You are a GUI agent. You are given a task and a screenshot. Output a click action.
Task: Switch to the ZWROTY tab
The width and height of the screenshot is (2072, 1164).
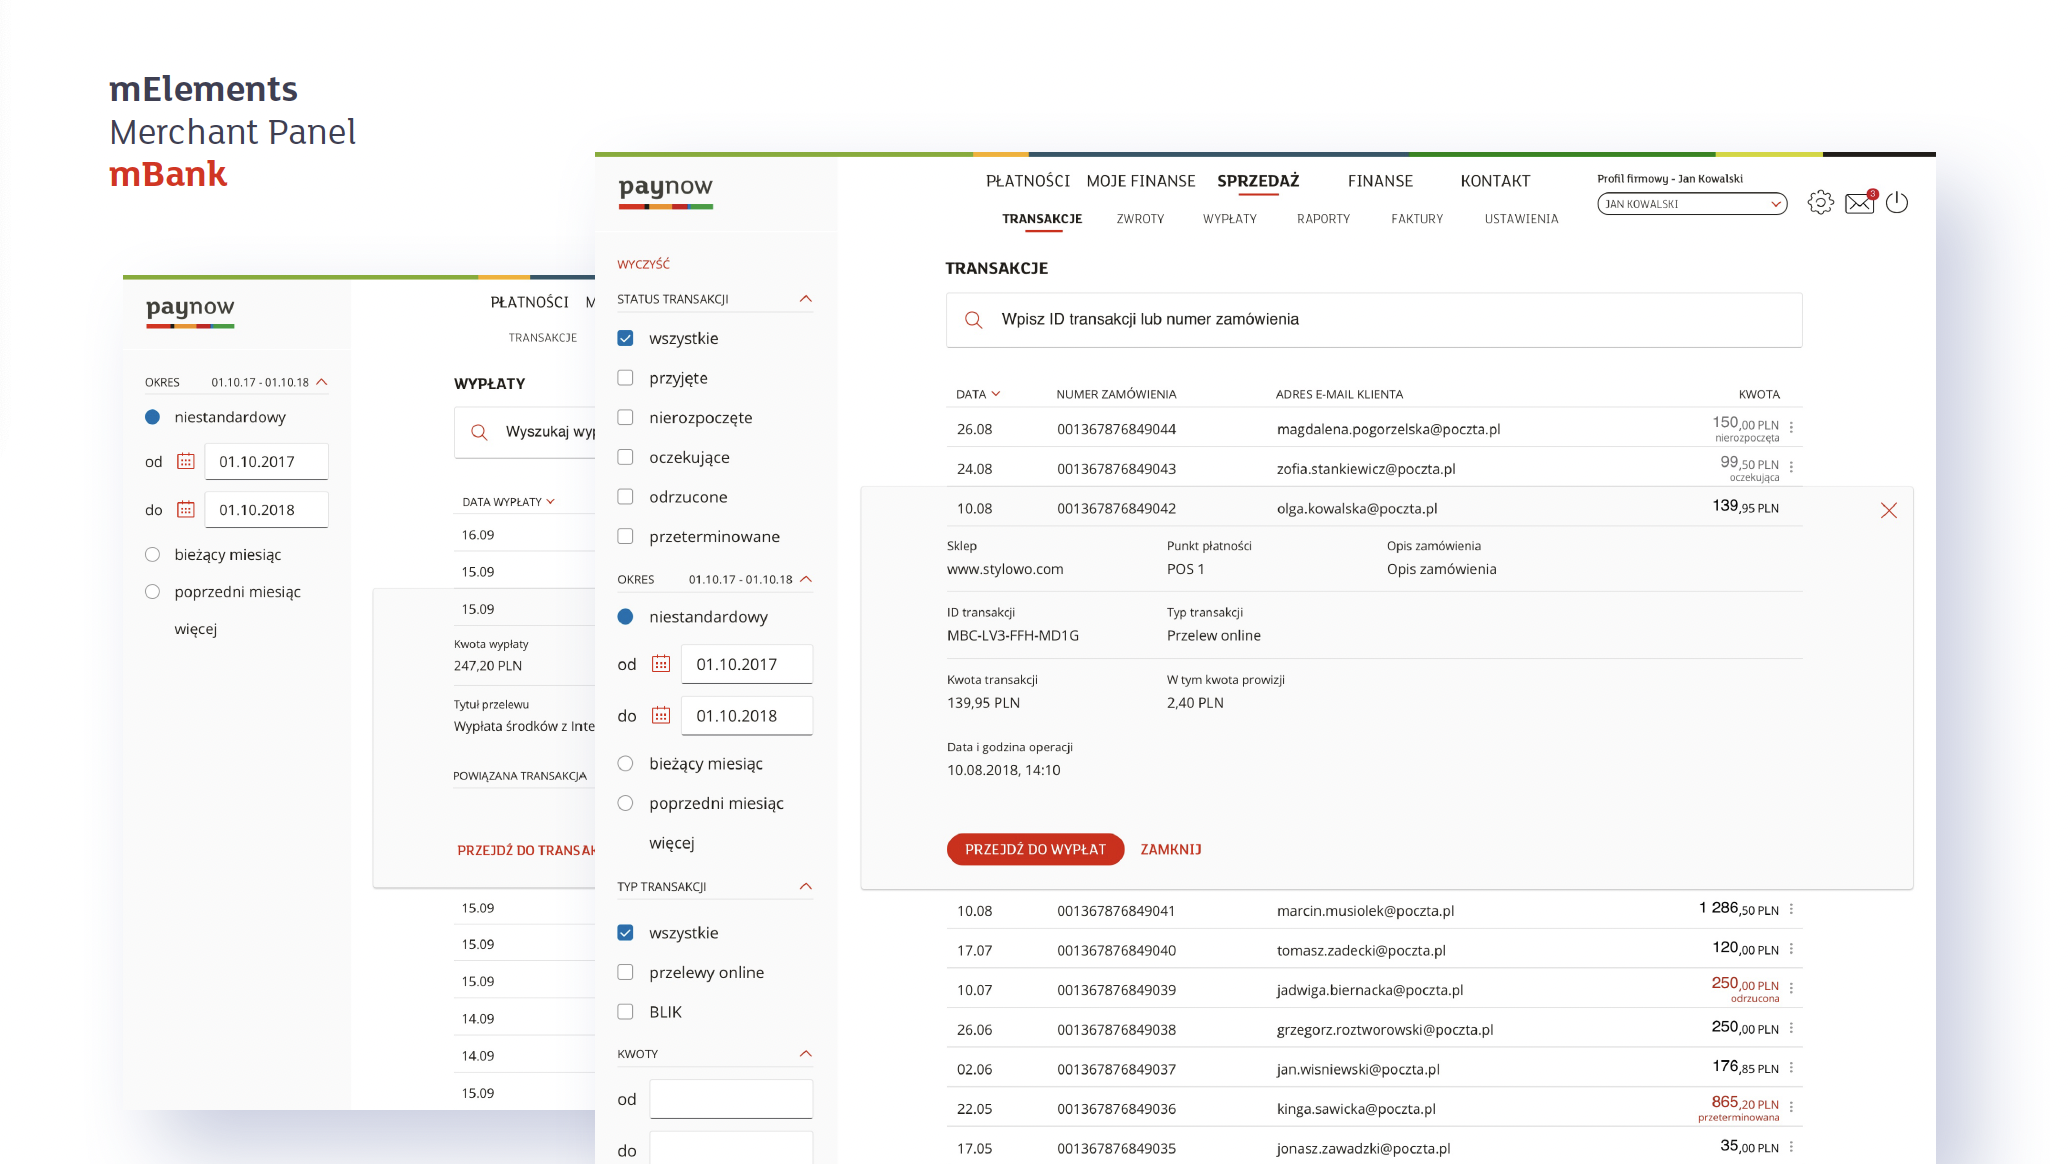[x=1140, y=219]
